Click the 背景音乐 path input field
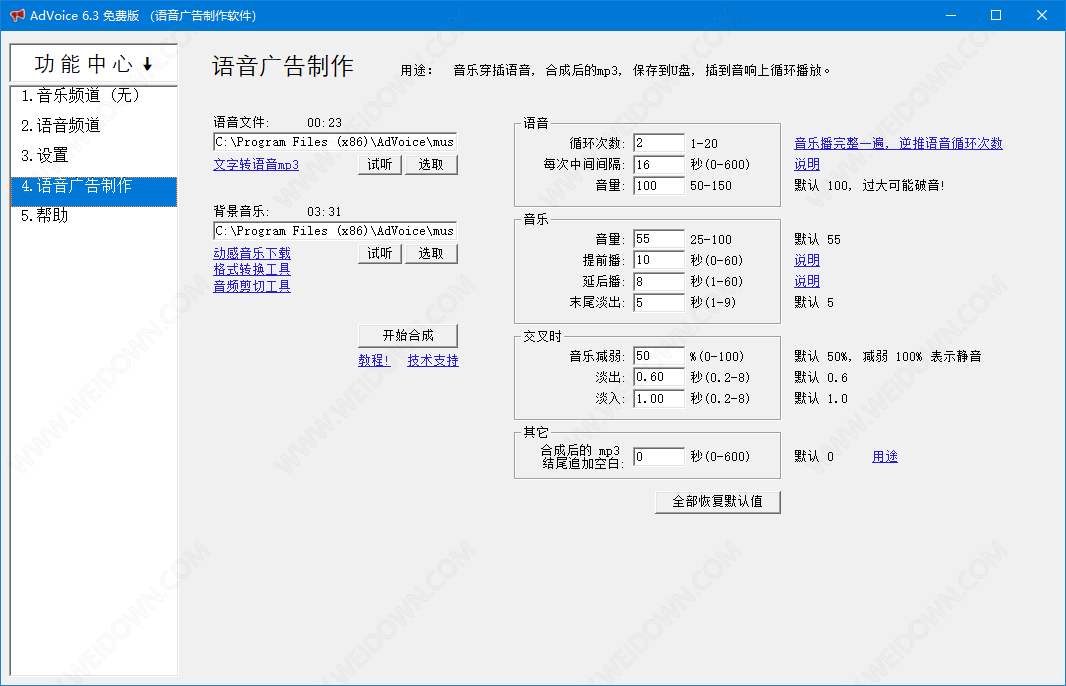 coord(334,230)
